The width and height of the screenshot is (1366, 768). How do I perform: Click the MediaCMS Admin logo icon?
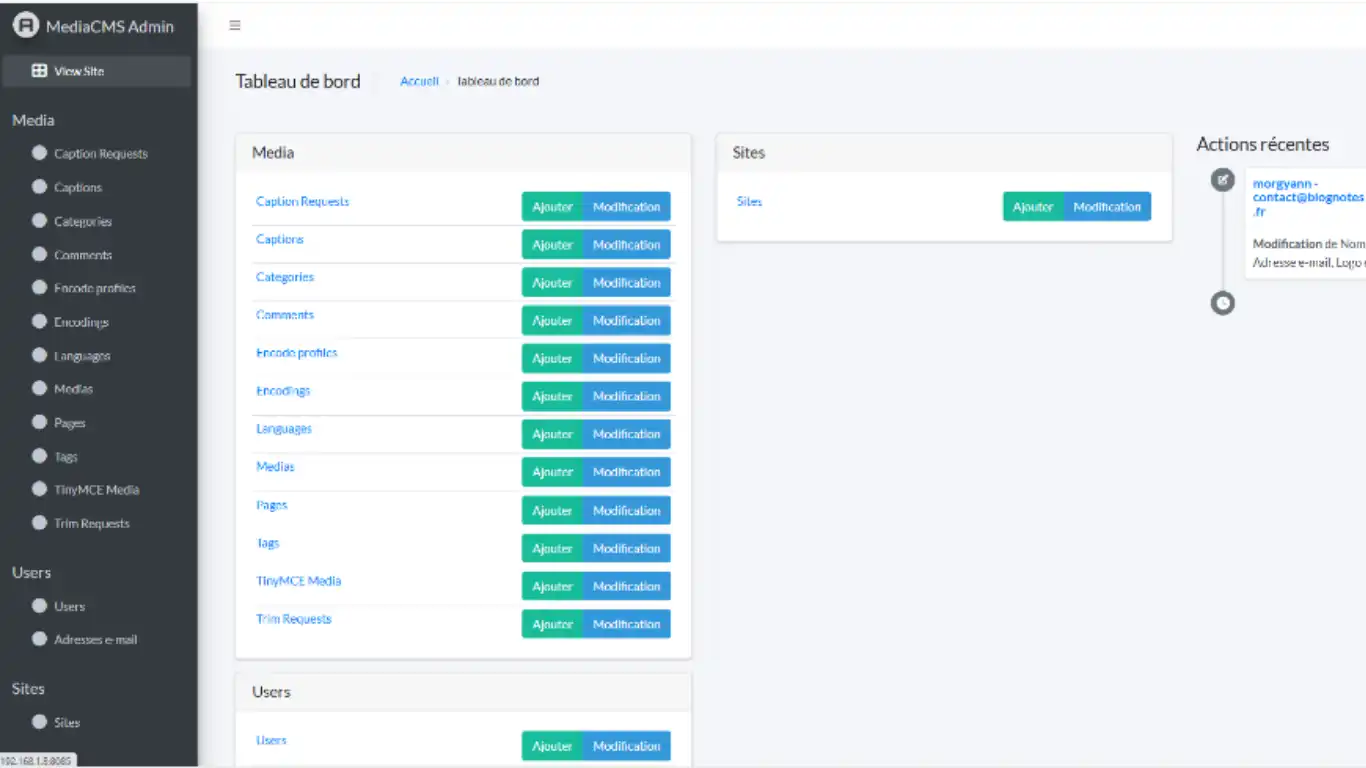tap(25, 26)
